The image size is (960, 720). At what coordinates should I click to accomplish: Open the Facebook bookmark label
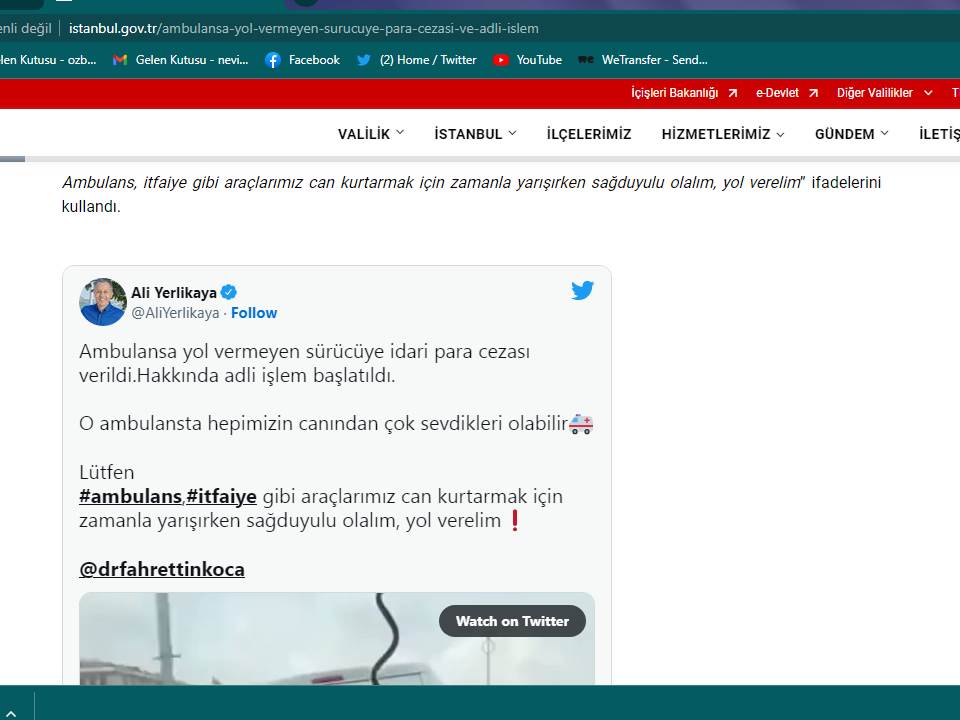(314, 60)
